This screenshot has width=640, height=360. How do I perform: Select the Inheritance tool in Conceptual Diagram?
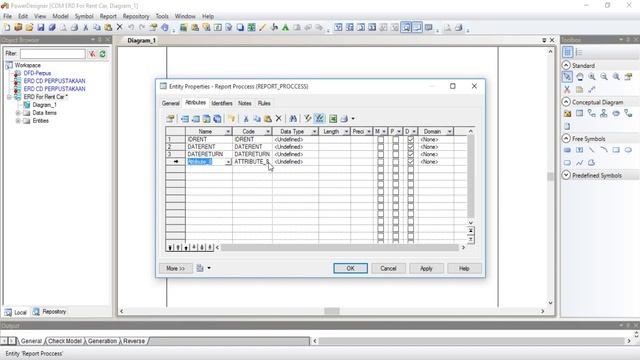[x=604, y=113]
